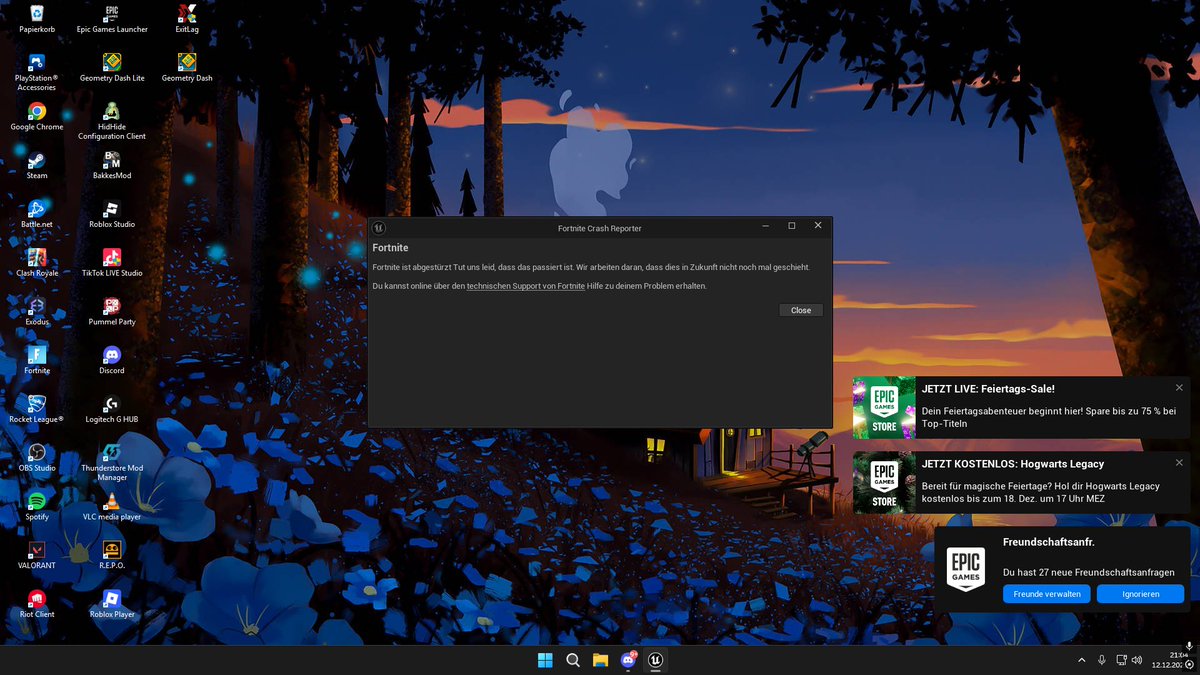Open the Feiertags-Sale Epic Store thumbnail
Viewport: 1200px width, 675px height.
click(x=884, y=408)
